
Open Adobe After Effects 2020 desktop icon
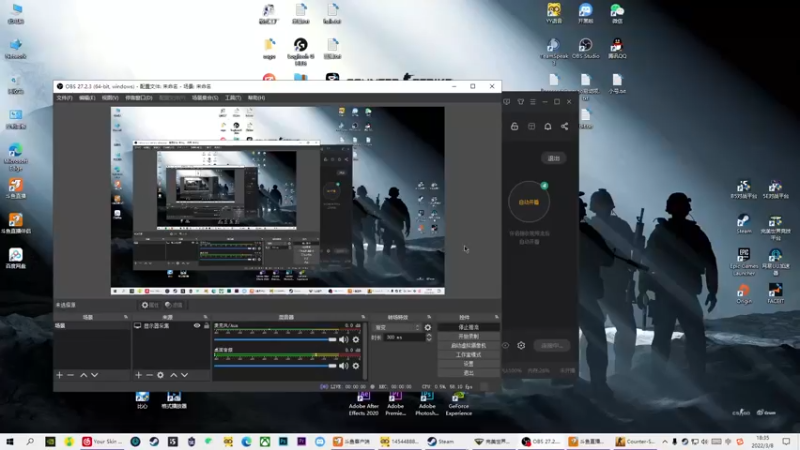(363, 404)
